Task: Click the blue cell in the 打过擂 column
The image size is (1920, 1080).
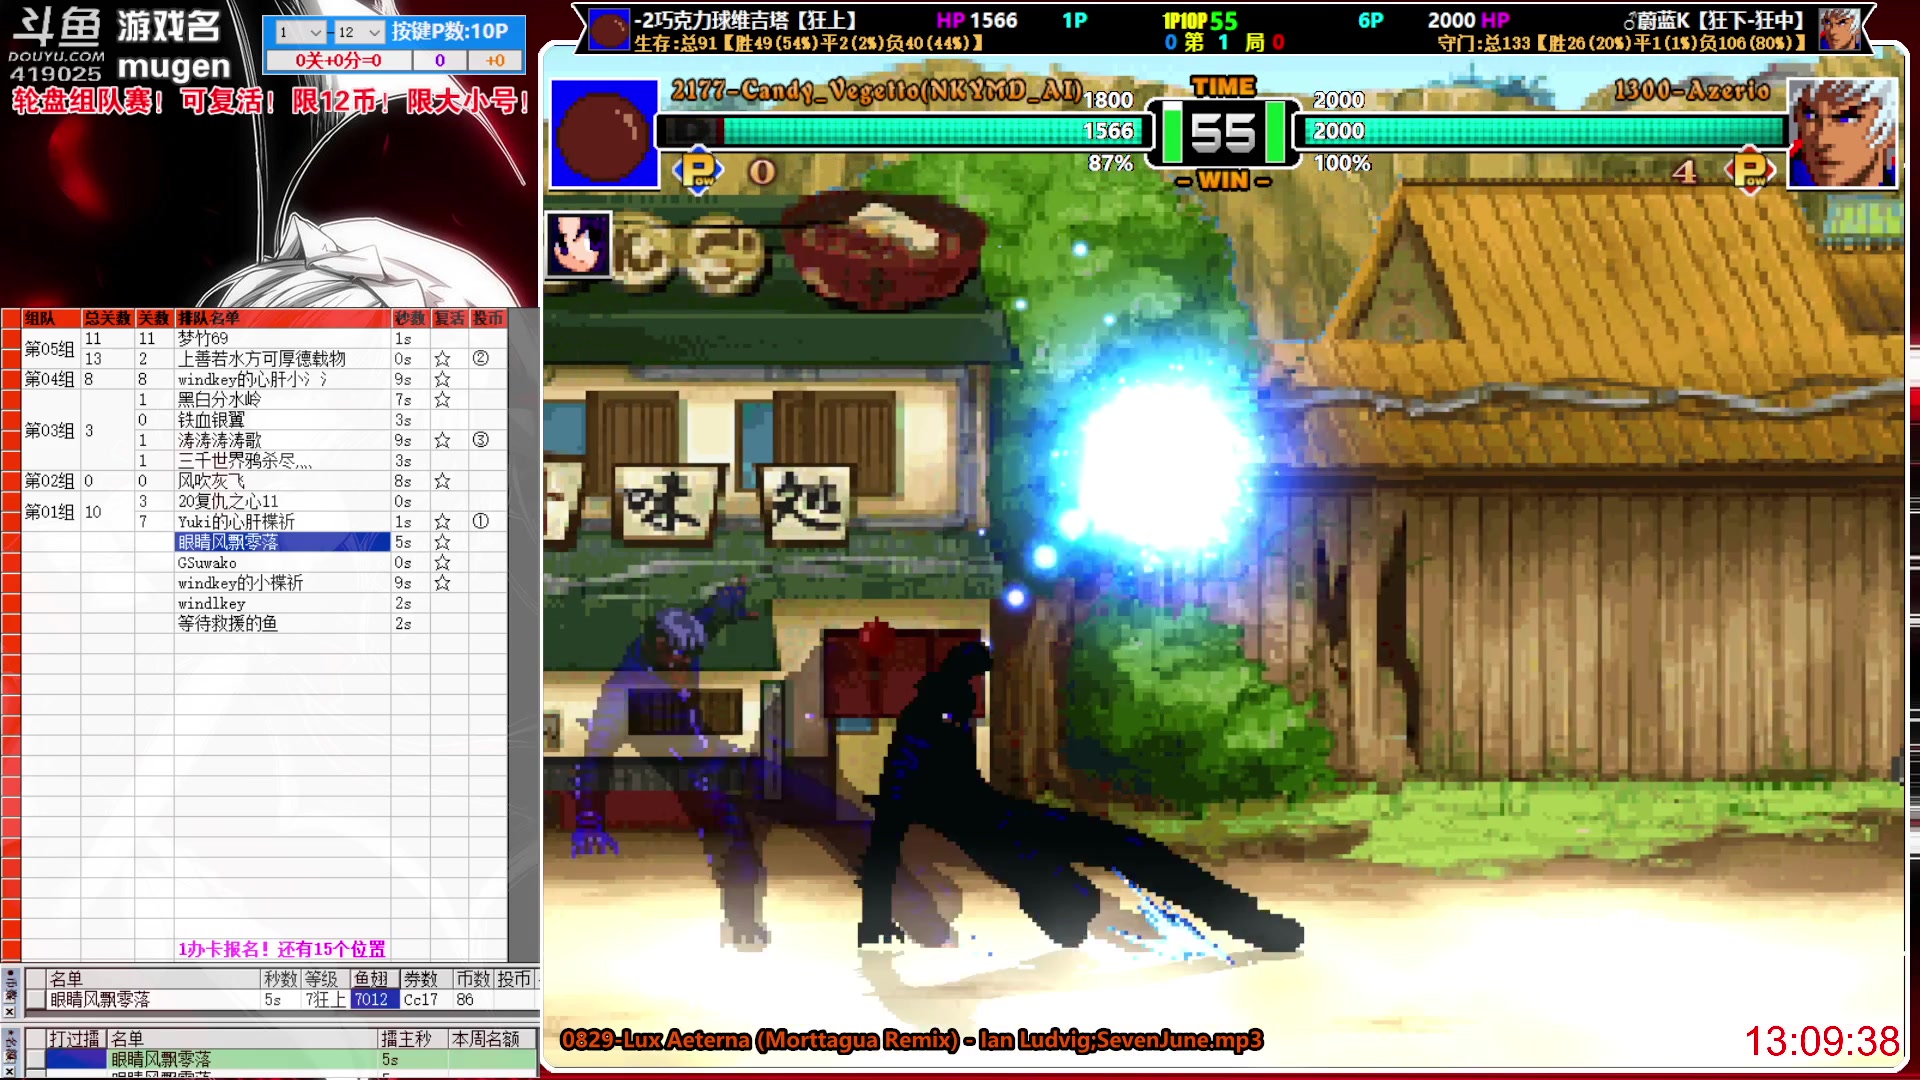Action: tap(77, 1059)
